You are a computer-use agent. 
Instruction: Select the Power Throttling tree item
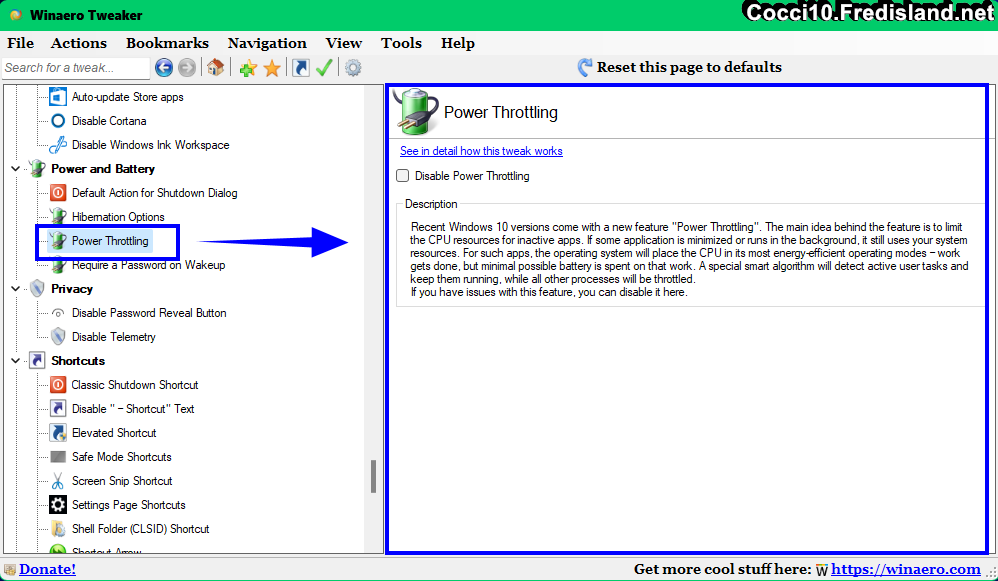pos(110,241)
